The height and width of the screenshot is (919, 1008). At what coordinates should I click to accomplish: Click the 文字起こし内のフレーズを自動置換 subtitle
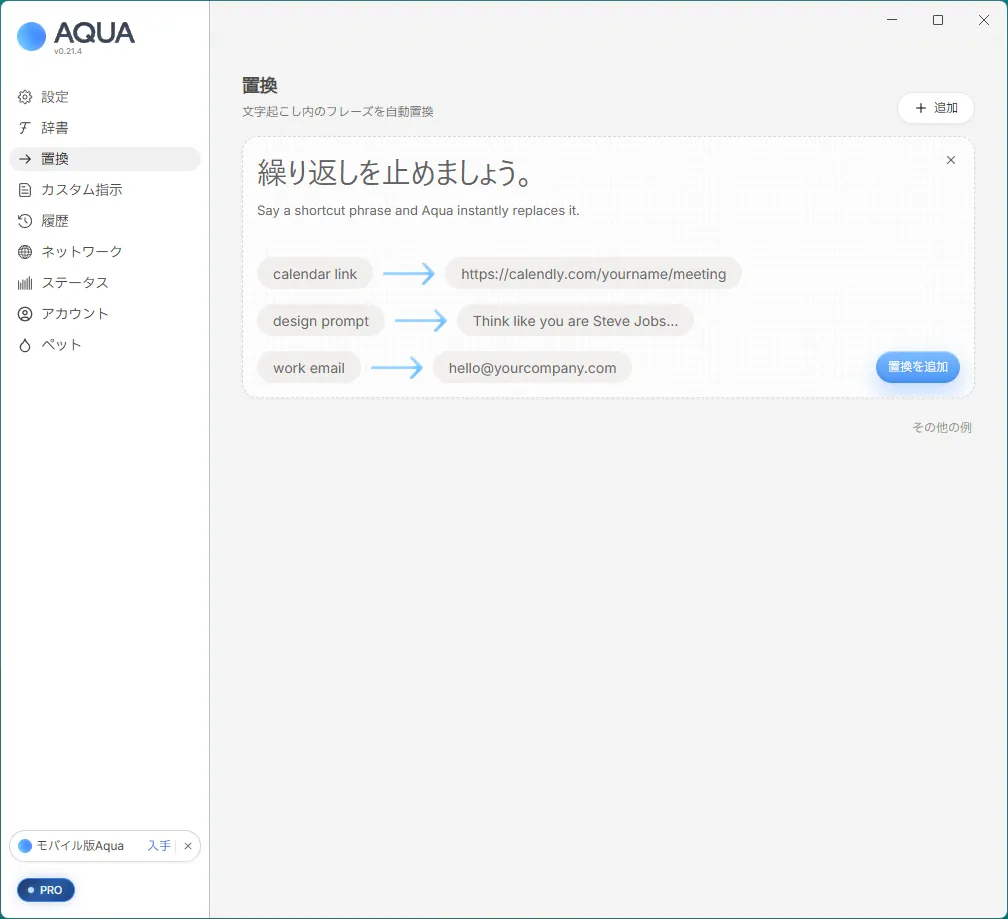point(338,112)
